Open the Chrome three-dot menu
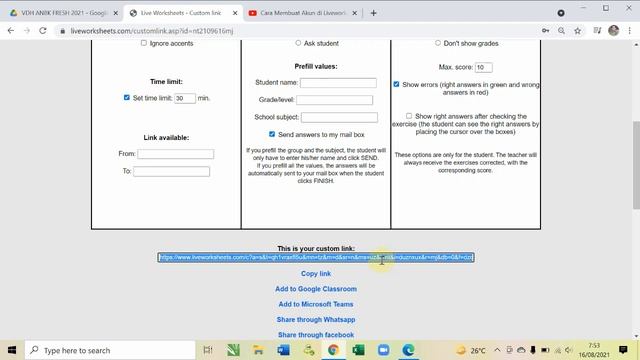 (630, 31)
